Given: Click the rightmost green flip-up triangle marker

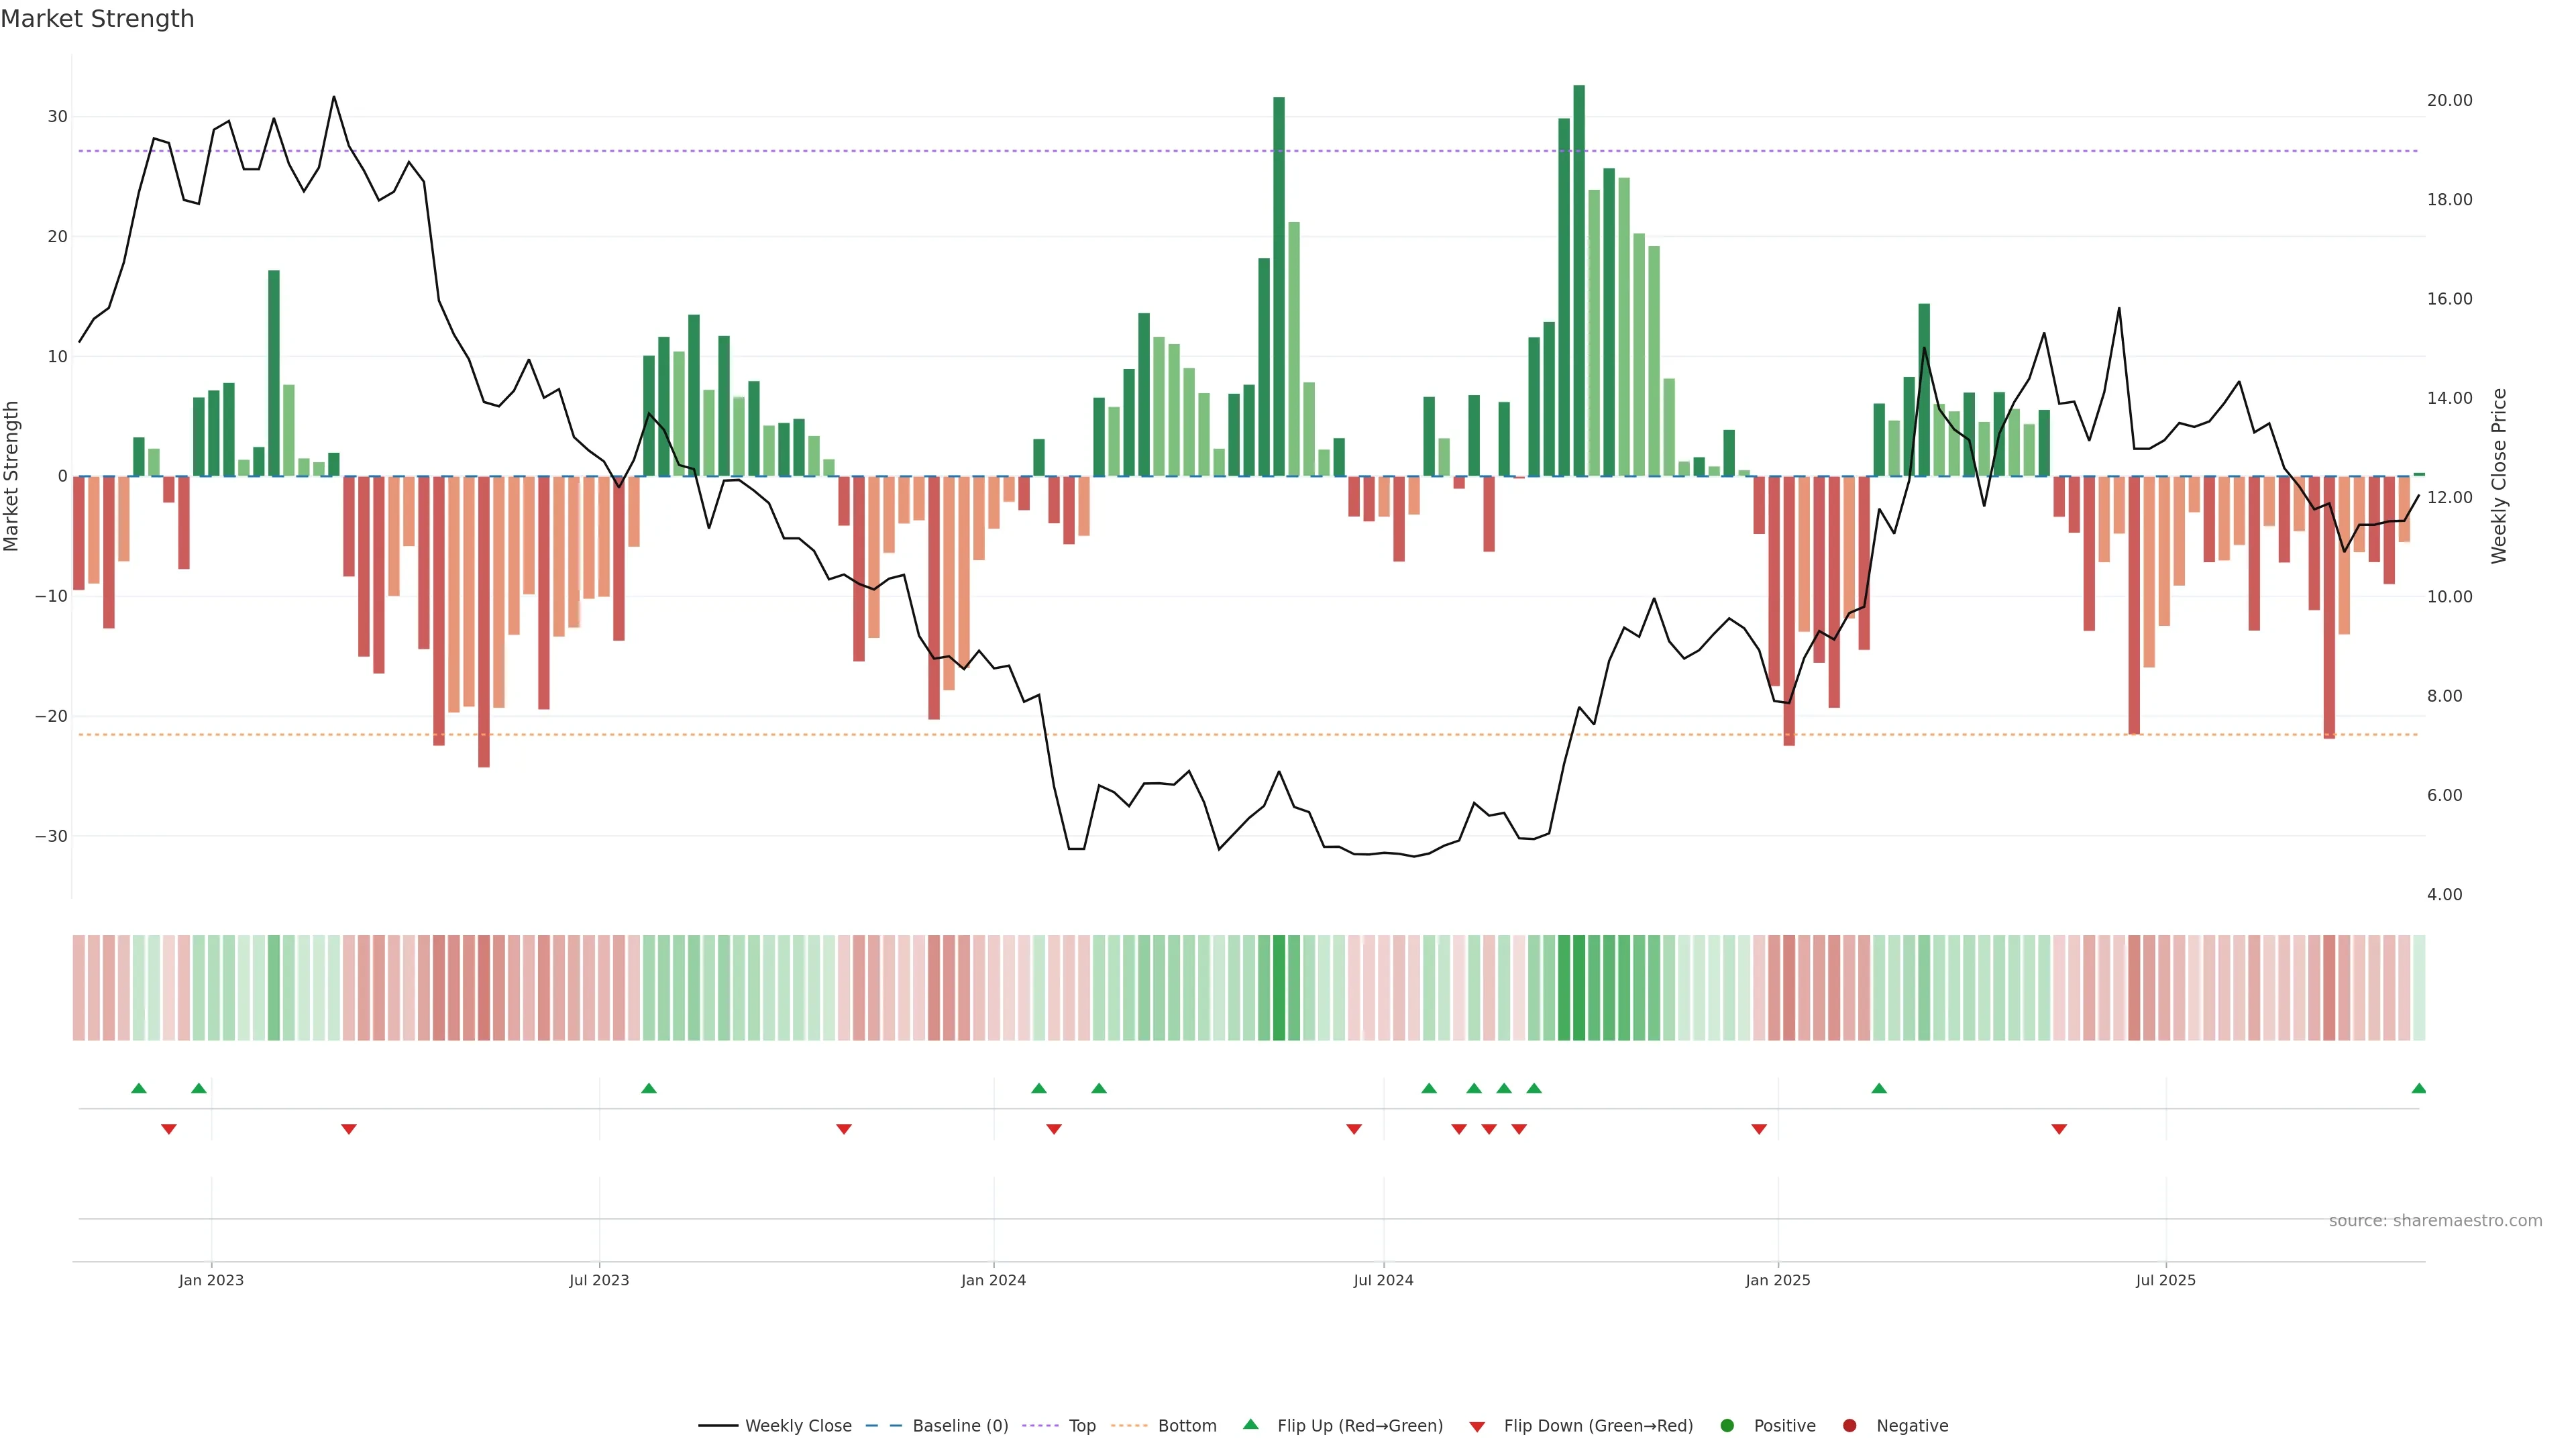Looking at the screenshot, I should 2418,1088.
